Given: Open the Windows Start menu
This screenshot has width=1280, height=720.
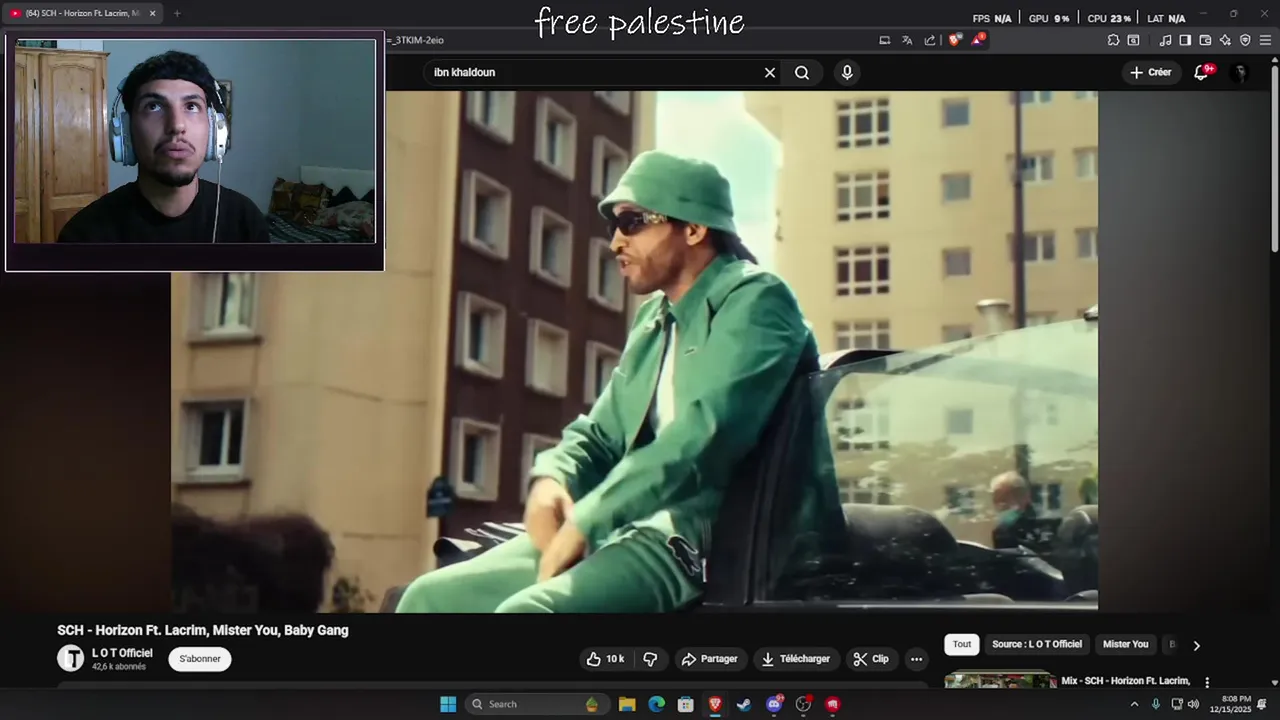Looking at the screenshot, I should pyautogui.click(x=448, y=704).
